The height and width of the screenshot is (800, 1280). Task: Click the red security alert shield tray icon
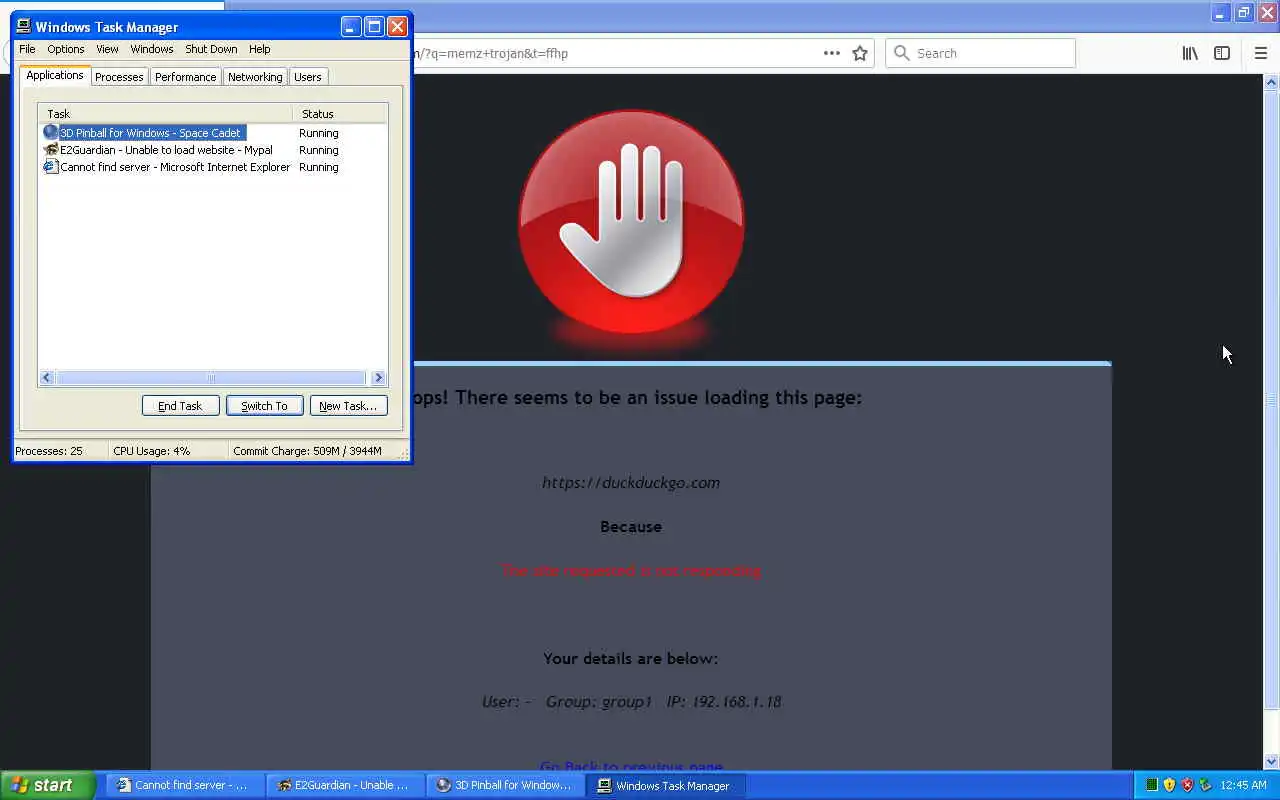tap(1187, 785)
